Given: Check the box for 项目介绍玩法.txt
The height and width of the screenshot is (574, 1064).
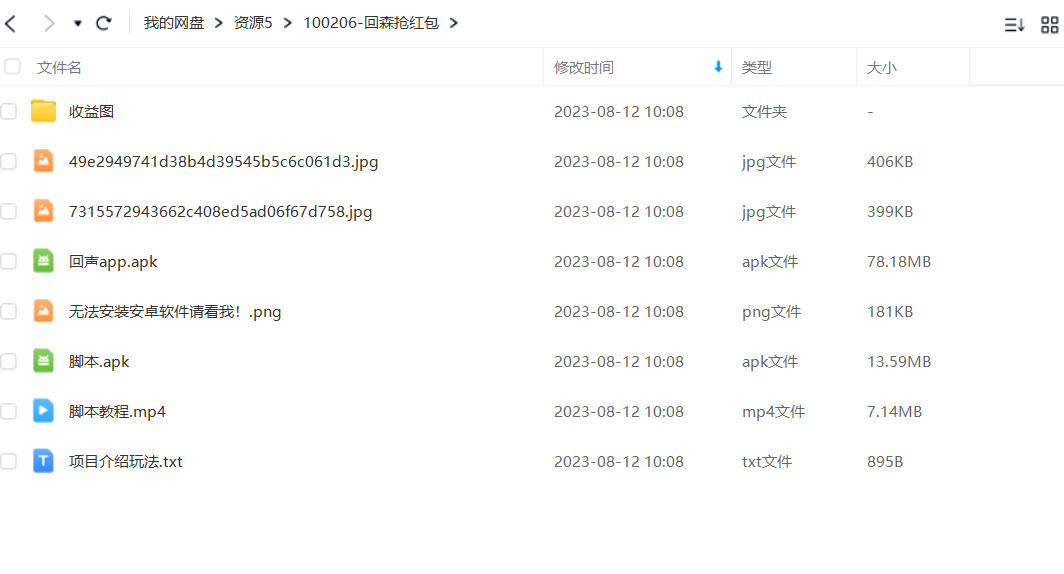Looking at the screenshot, I should 8,461.
